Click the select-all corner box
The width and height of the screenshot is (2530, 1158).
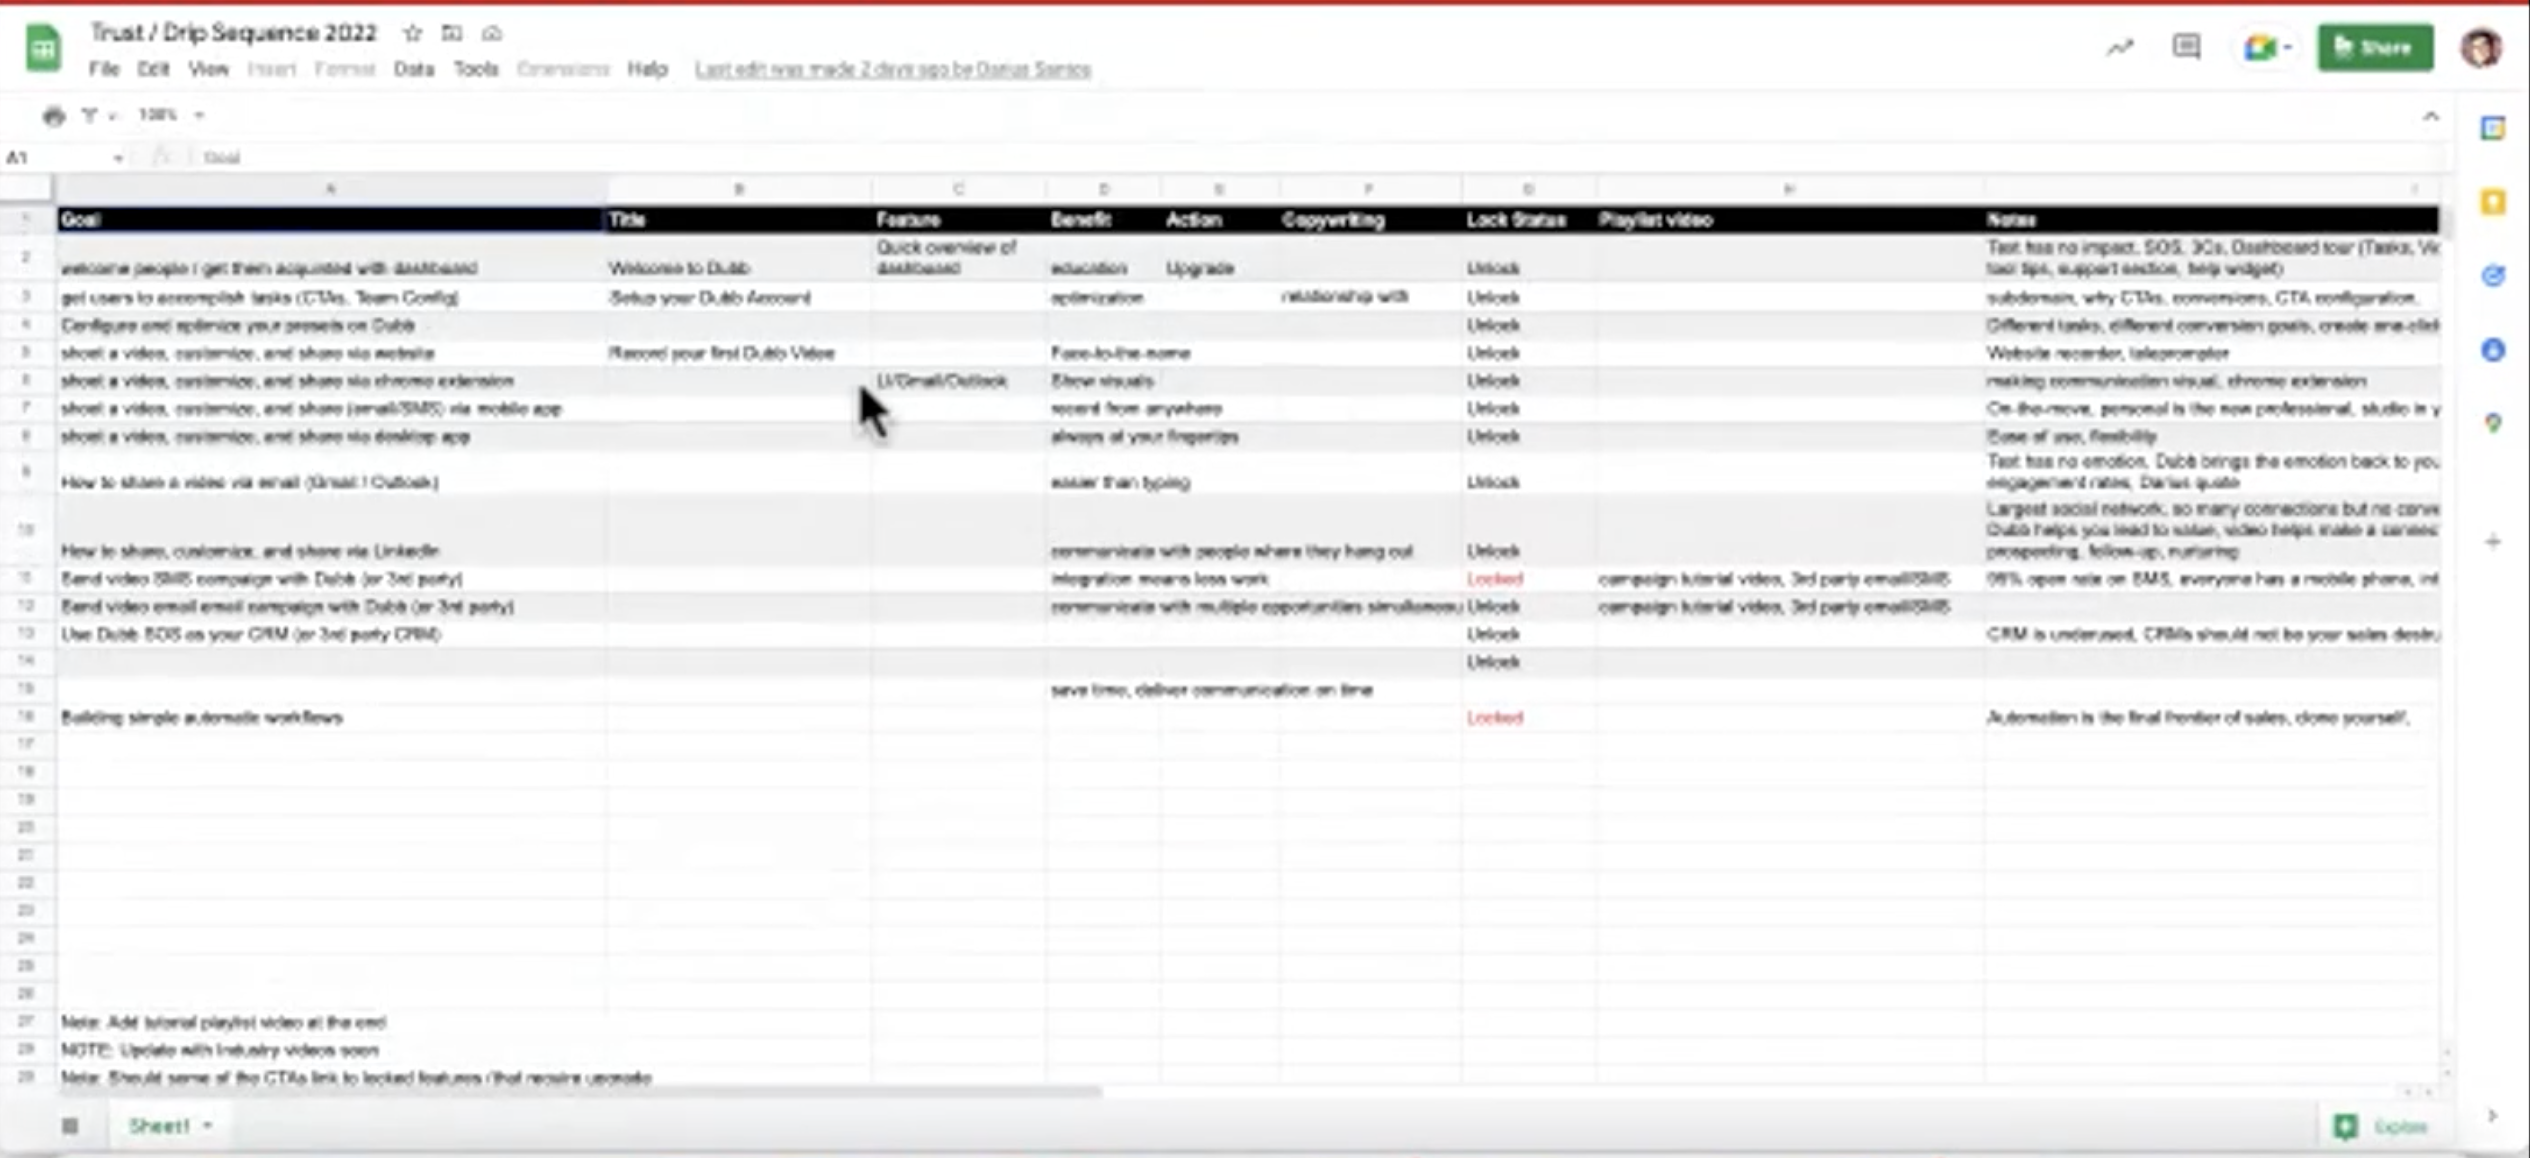coord(26,189)
